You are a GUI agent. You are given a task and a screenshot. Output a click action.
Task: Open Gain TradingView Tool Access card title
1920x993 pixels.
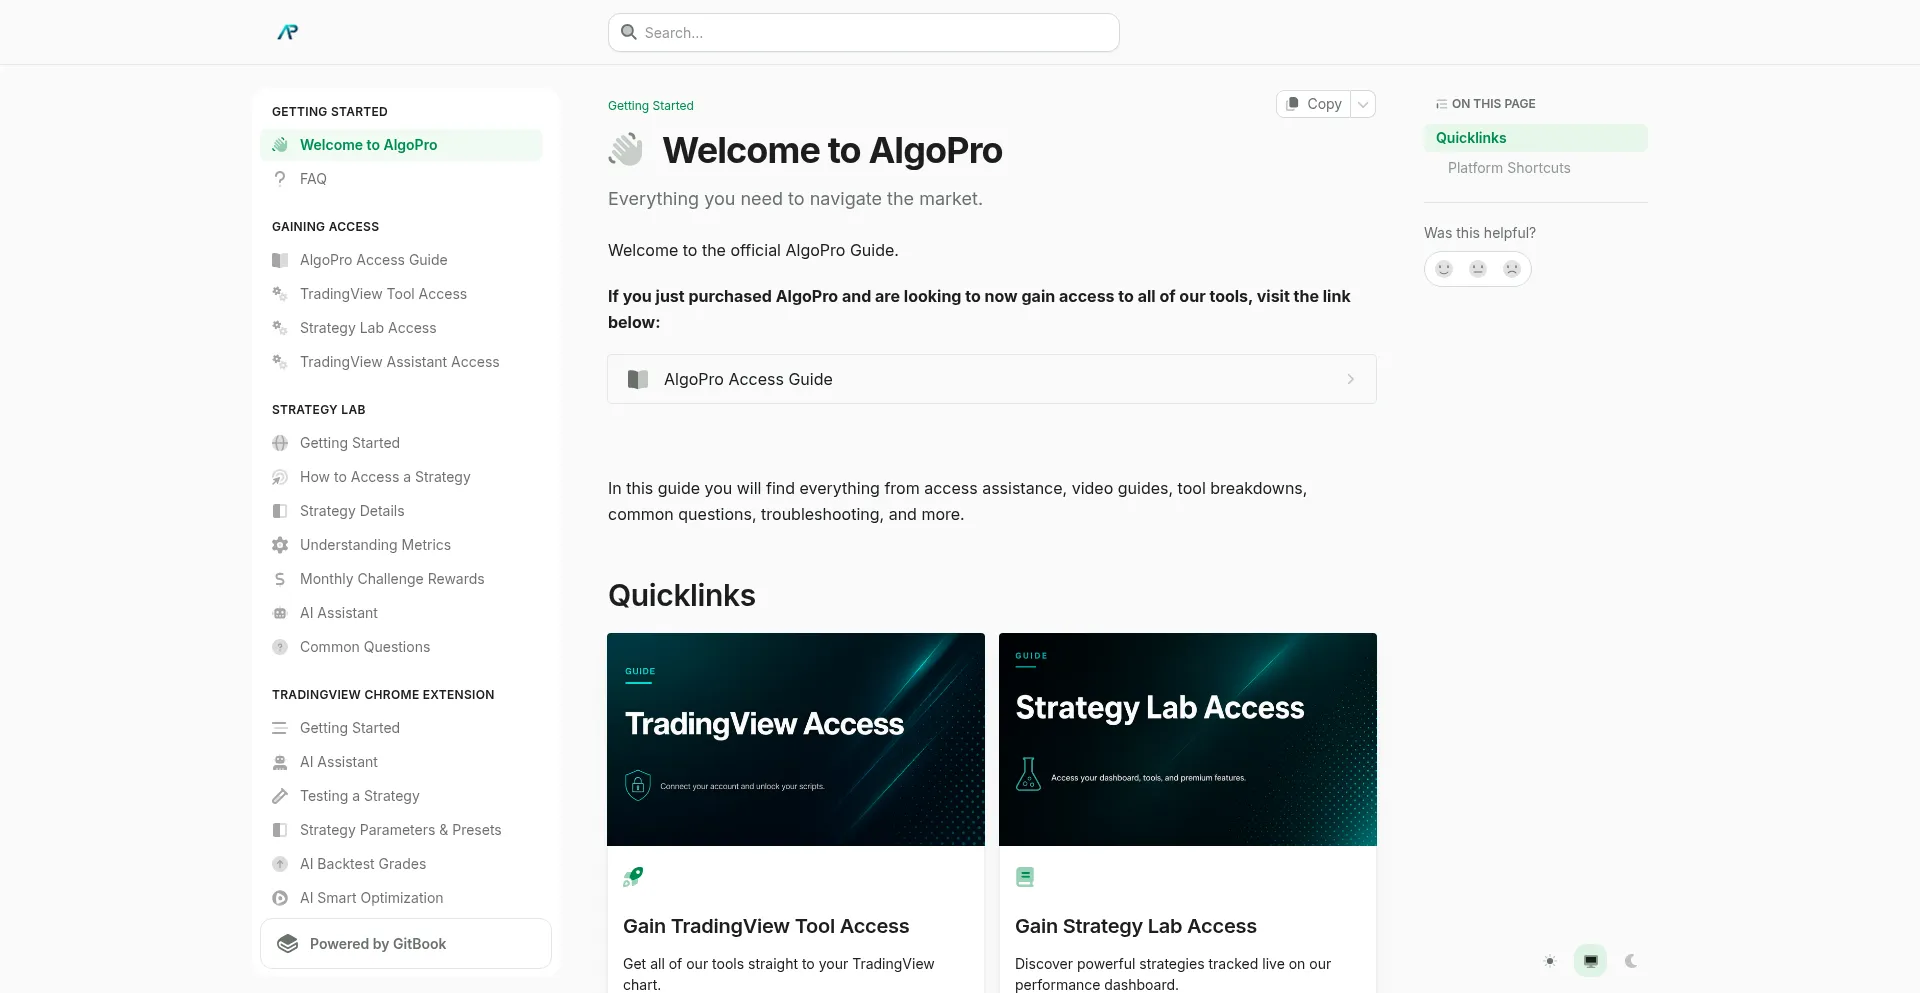pos(766,926)
